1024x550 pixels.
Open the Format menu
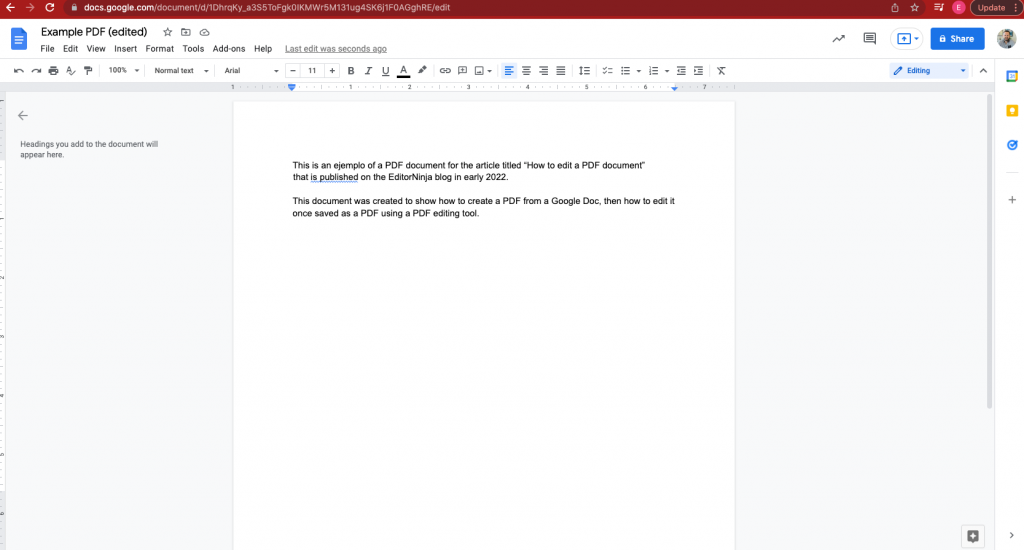click(x=159, y=49)
